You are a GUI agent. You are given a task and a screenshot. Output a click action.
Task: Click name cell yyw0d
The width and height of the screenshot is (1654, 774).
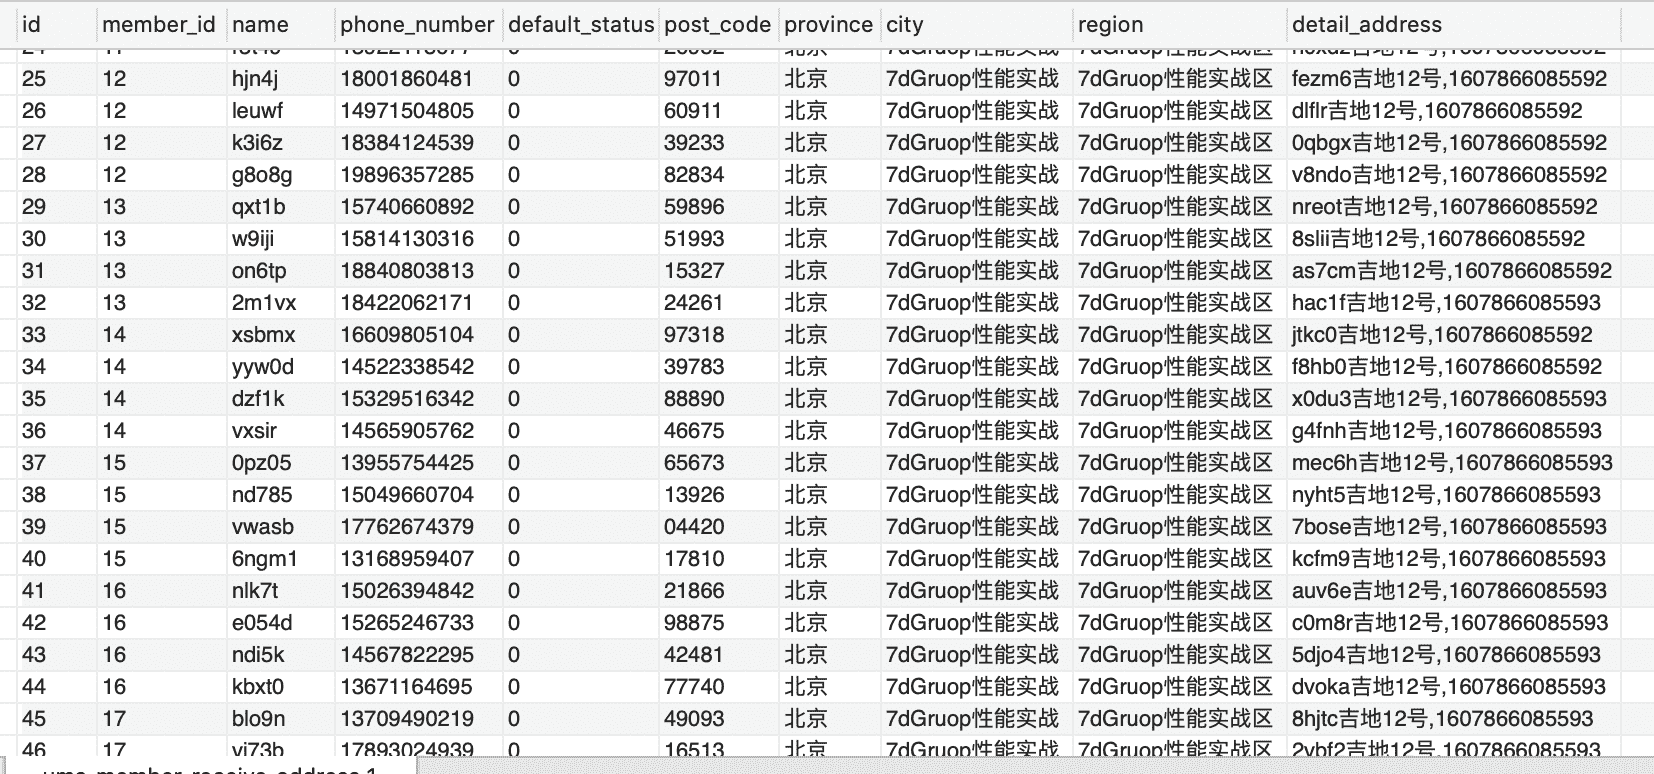[263, 367]
